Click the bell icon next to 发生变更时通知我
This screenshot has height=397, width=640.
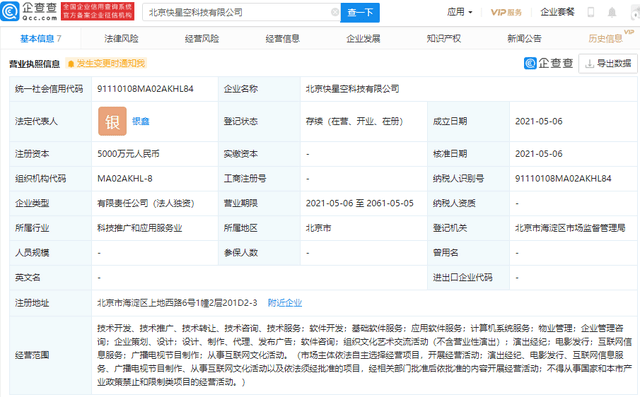[x=71, y=64]
